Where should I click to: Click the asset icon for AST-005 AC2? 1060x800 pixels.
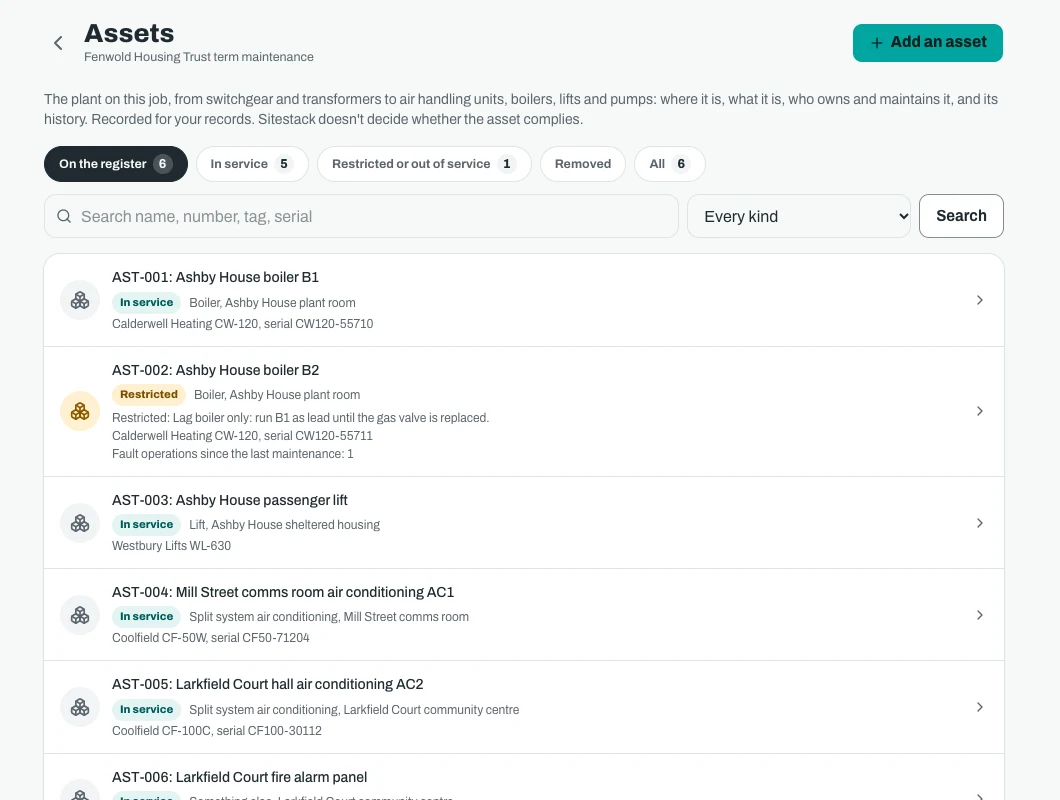(x=80, y=707)
